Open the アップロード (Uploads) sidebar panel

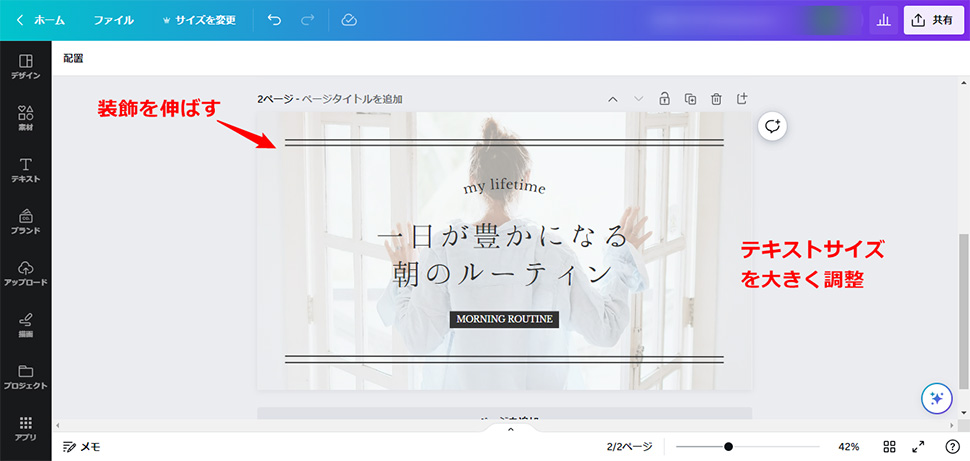[x=25, y=274]
